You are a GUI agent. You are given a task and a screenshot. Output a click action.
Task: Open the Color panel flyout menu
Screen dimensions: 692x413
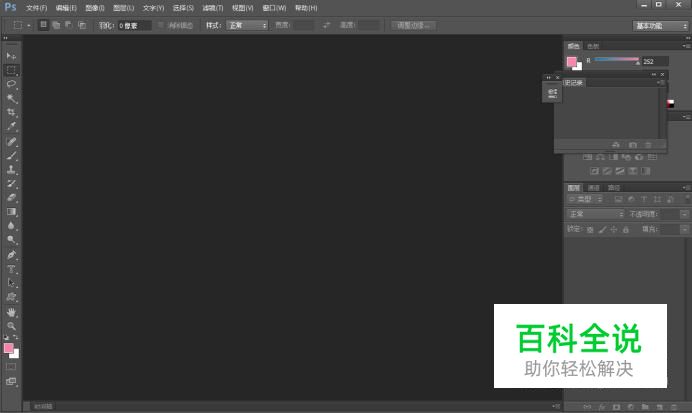[686, 46]
